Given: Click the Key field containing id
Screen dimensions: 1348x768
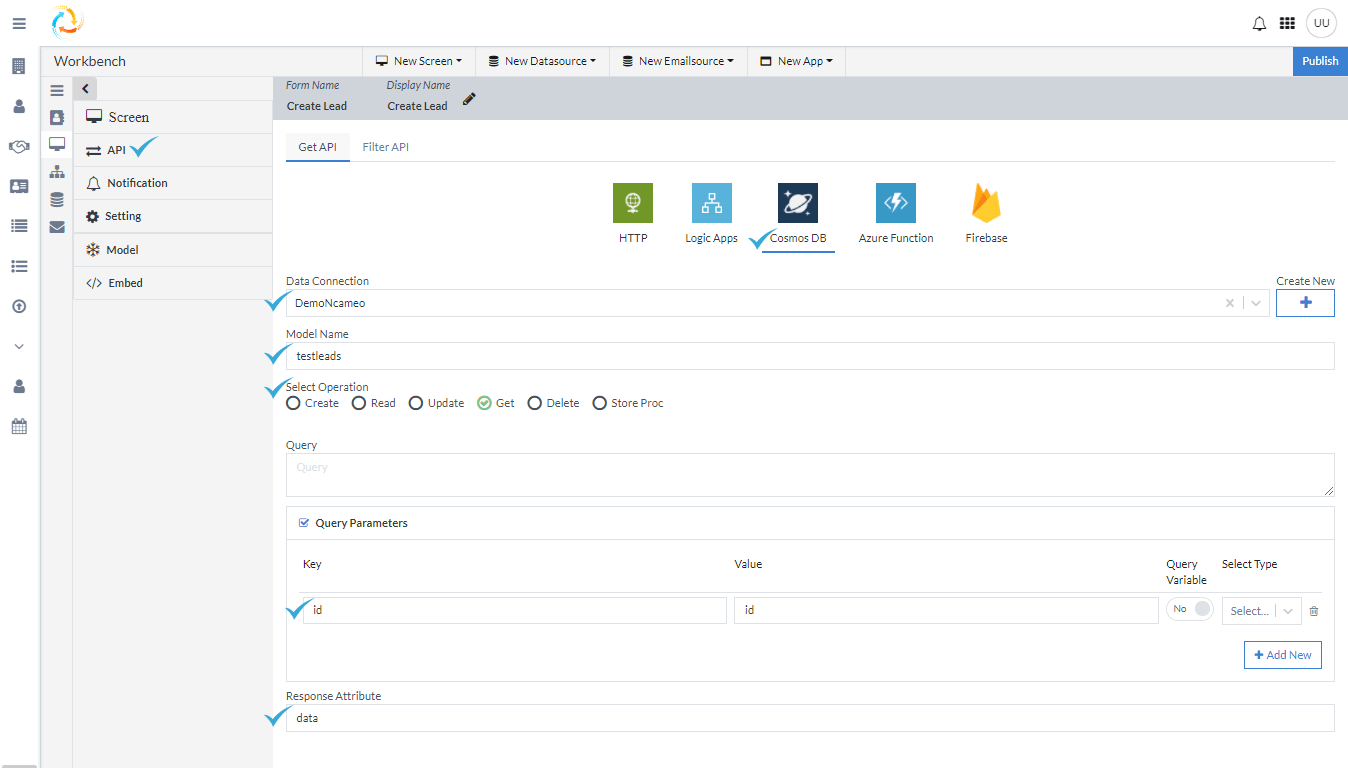Looking at the screenshot, I should tap(515, 611).
